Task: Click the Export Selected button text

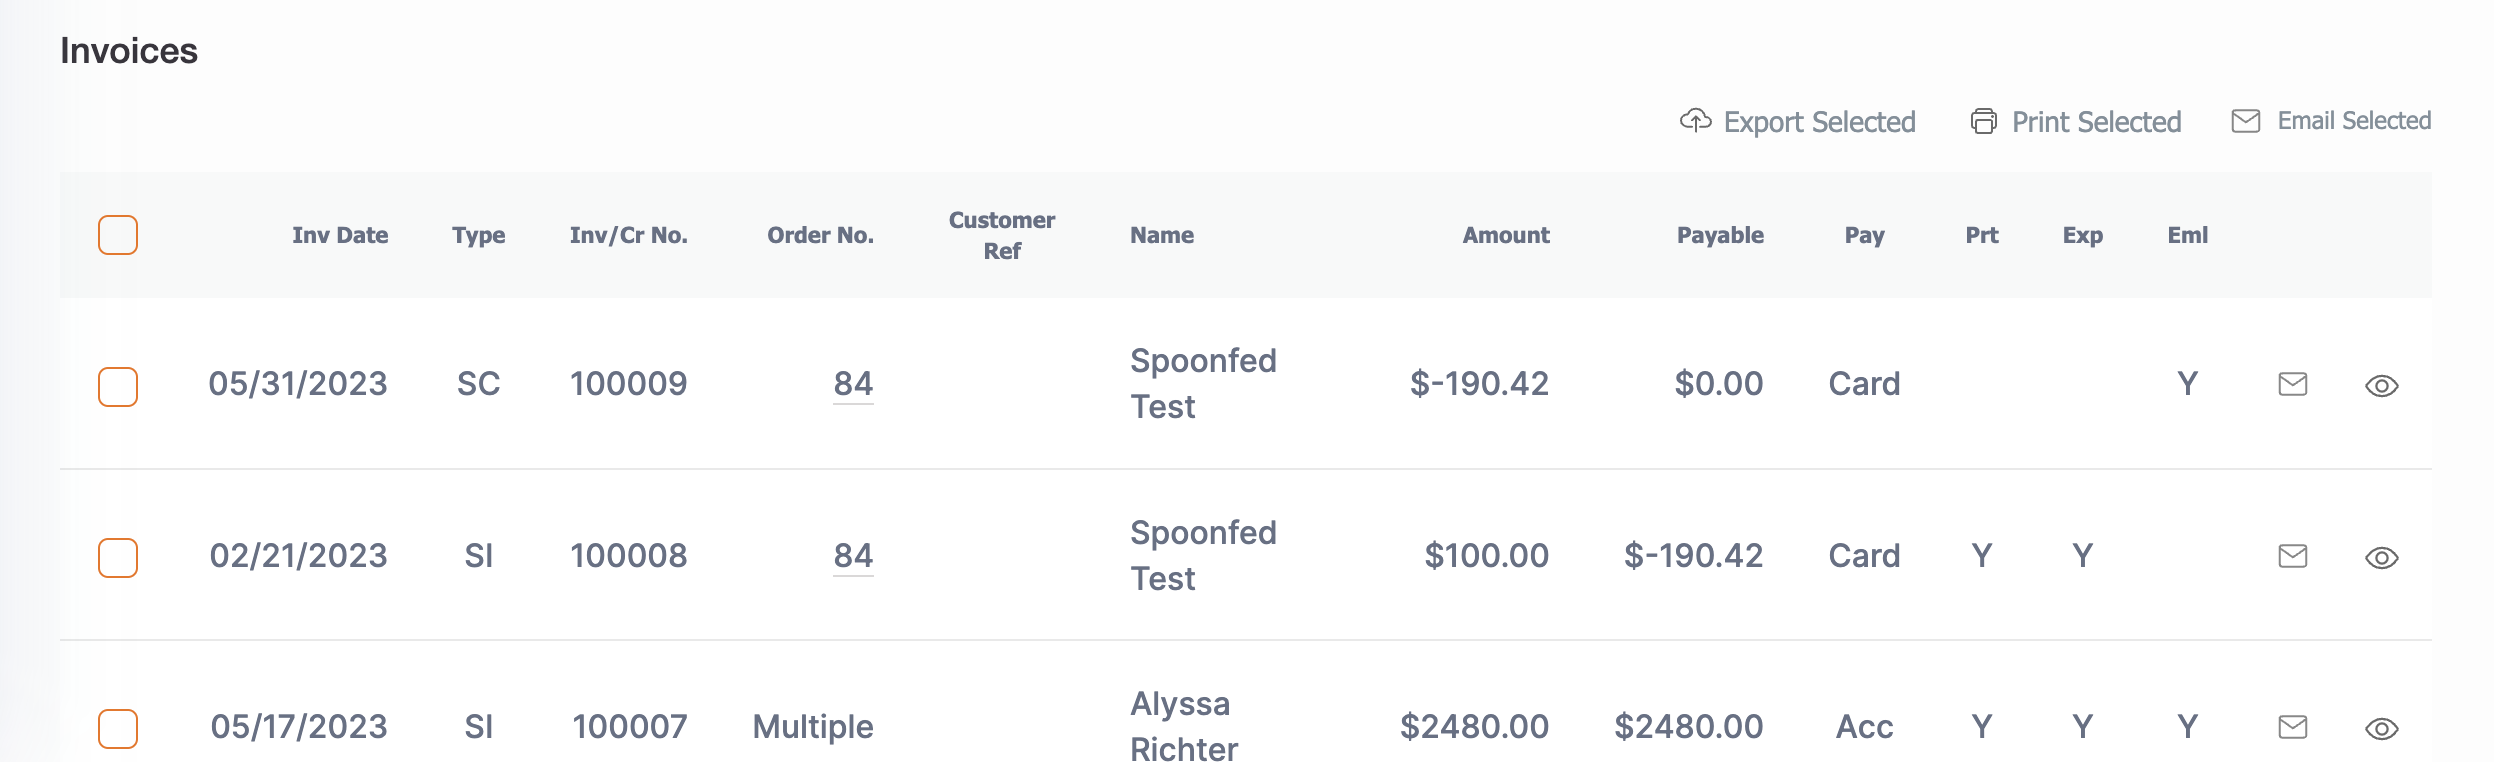Action: [1820, 122]
